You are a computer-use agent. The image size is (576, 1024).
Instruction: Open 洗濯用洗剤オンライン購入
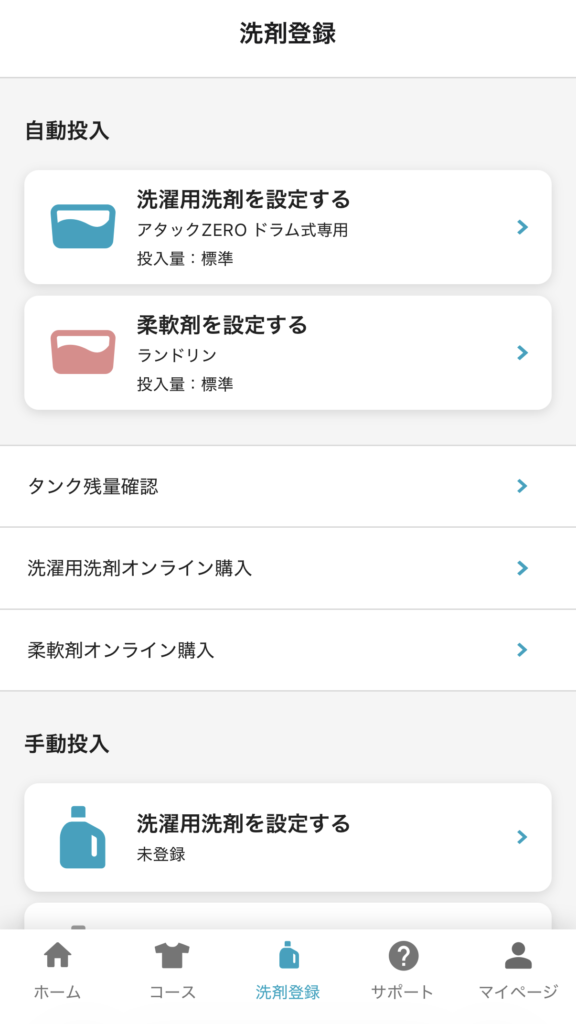pyautogui.click(x=288, y=568)
